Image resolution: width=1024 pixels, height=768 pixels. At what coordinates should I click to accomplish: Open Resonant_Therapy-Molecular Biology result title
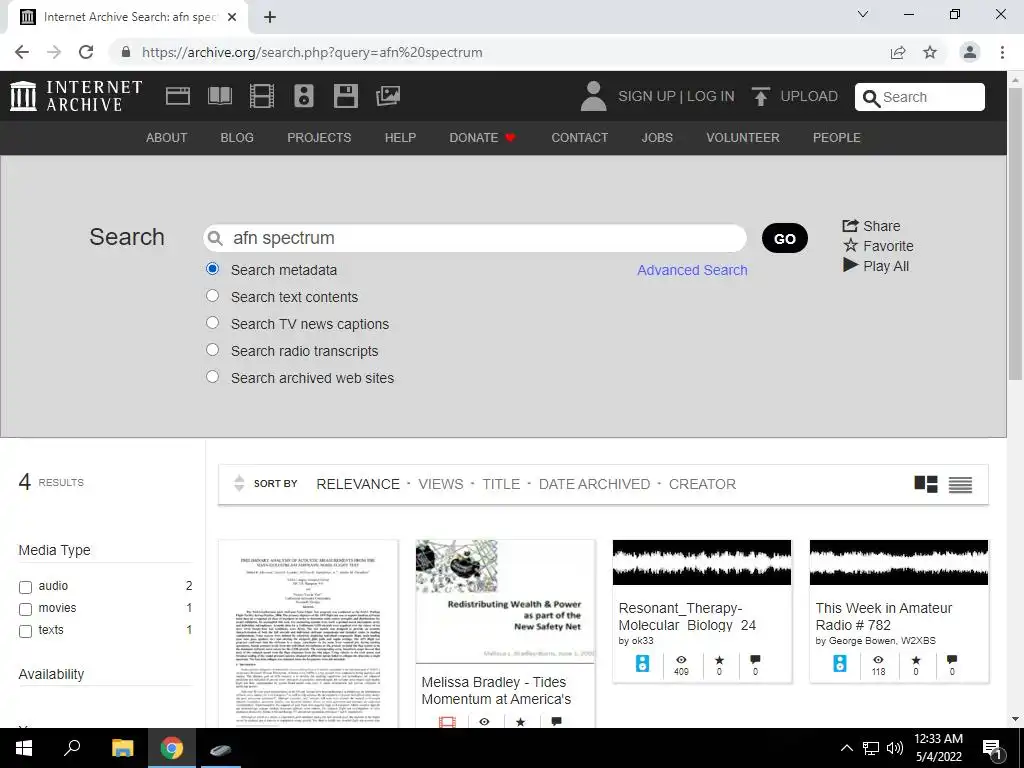coord(687,616)
